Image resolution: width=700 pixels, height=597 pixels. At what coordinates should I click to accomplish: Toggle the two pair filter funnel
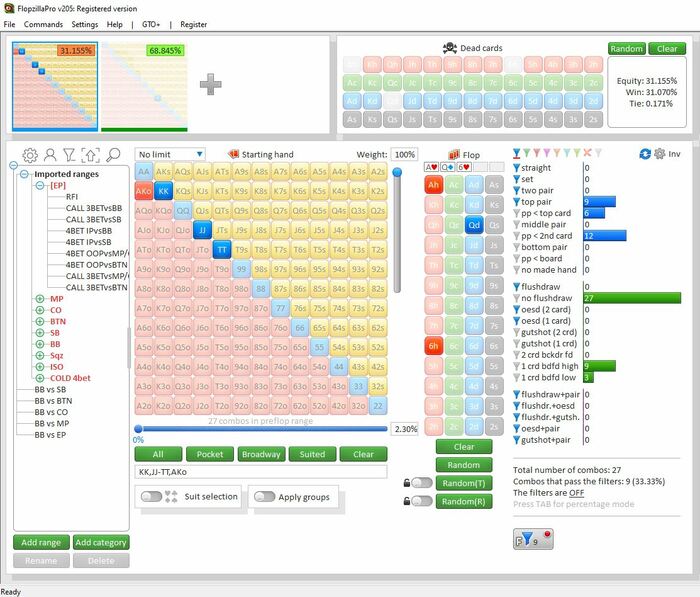517,191
